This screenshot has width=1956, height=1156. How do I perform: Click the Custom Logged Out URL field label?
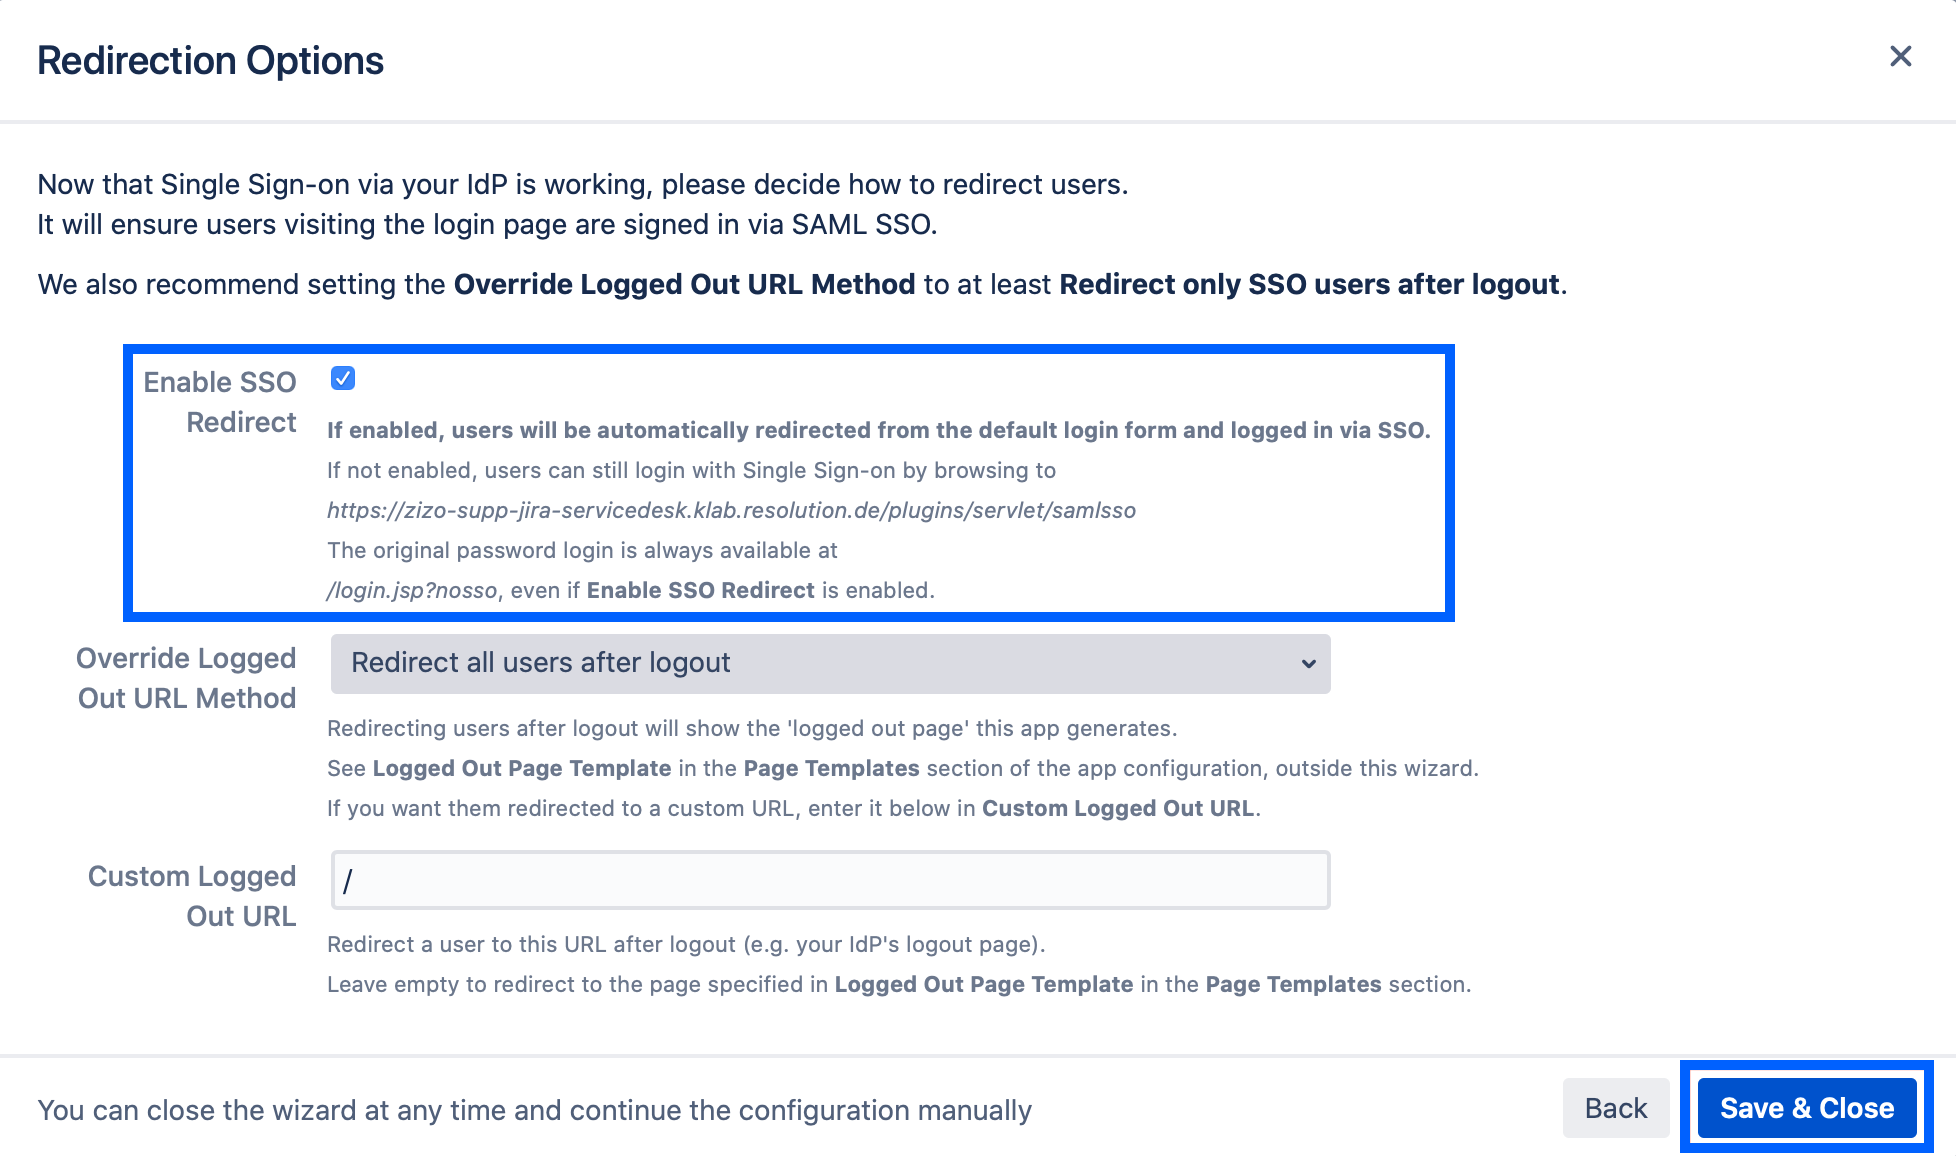tap(192, 896)
